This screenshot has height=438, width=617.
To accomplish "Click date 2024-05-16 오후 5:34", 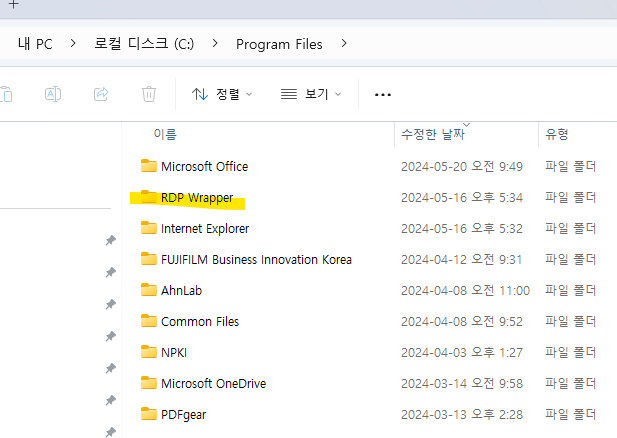I will [462, 198].
